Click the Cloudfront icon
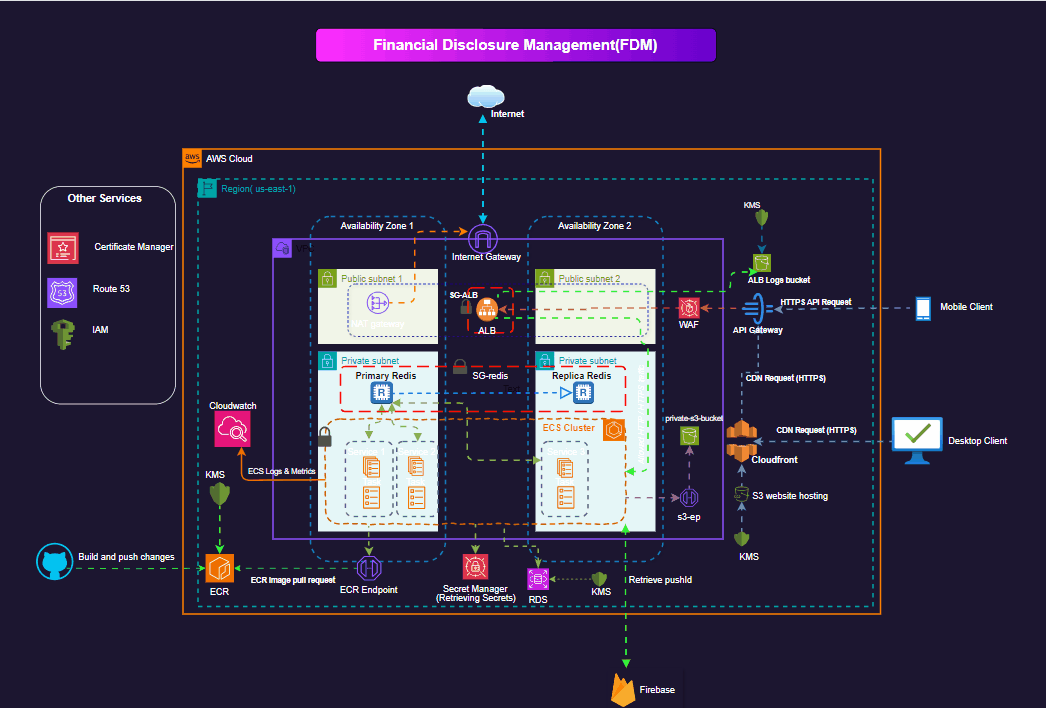Screen dimensions: 1046x708 (x=740, y=441)
